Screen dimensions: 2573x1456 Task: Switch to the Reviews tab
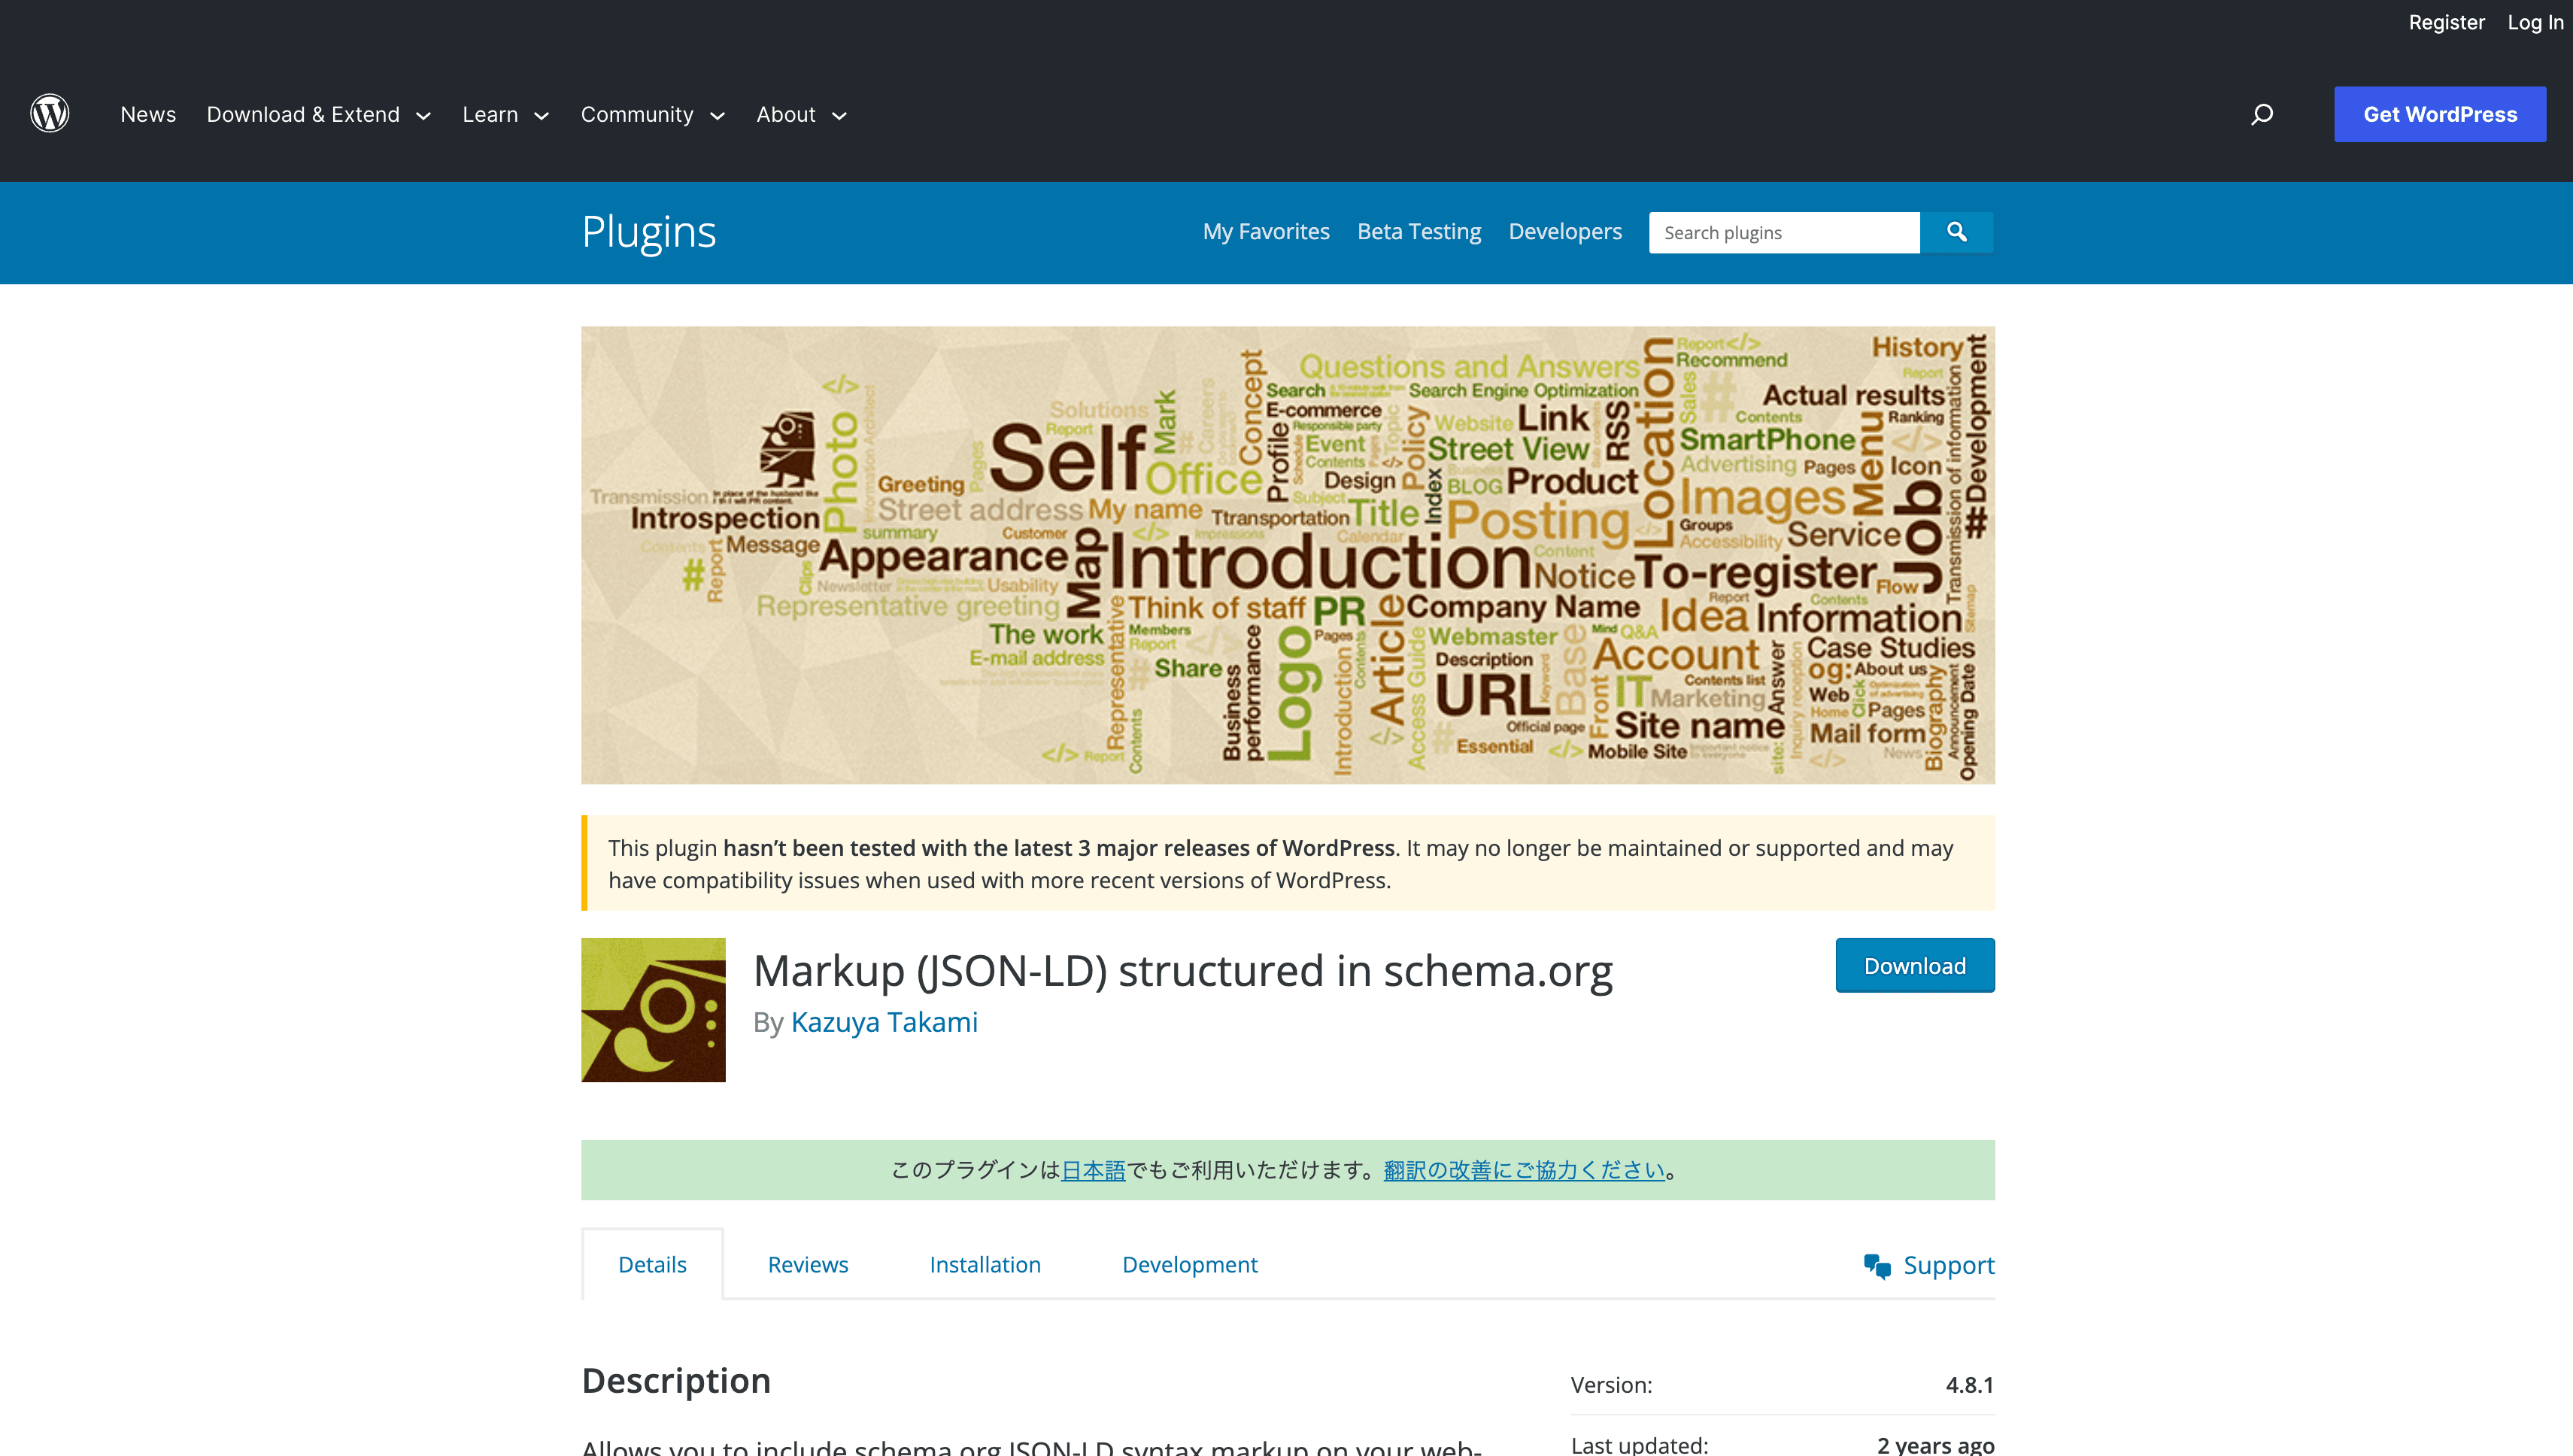[x=808, y=1264]
